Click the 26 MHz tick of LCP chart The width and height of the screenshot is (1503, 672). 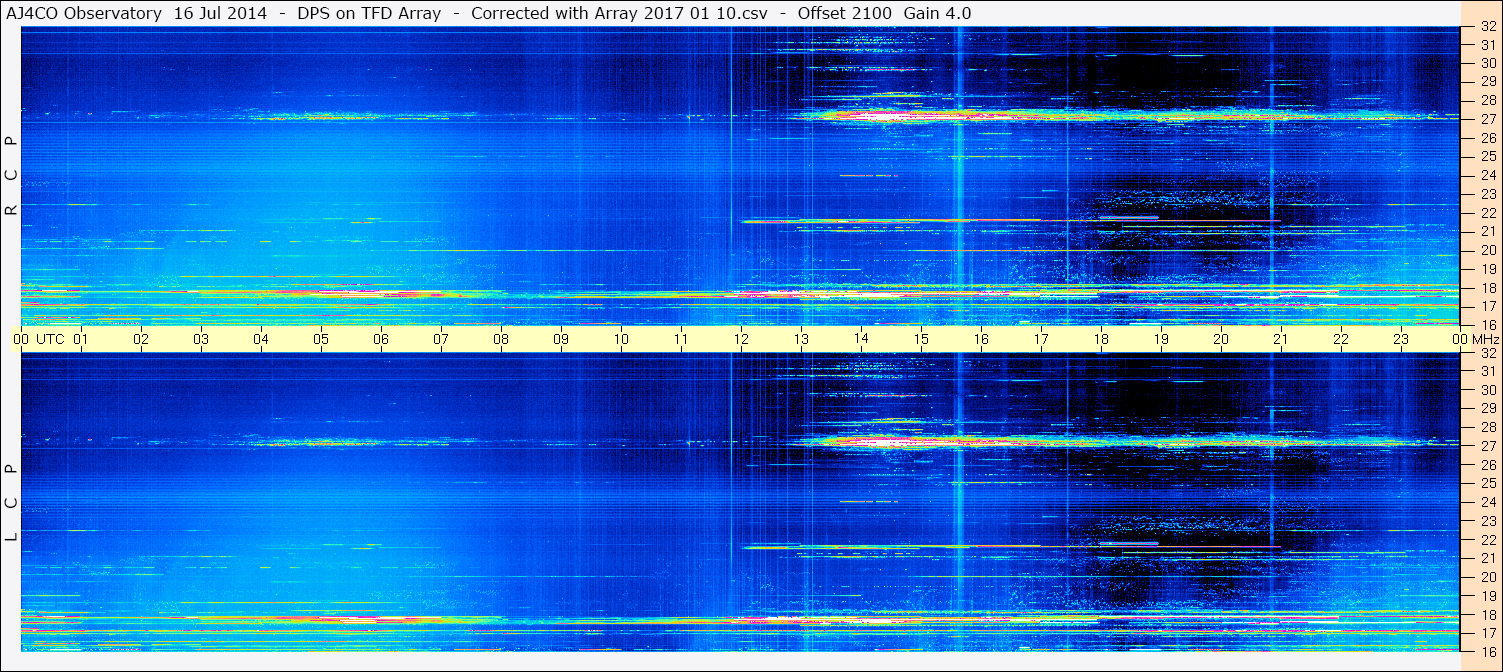pos(1488,465)
